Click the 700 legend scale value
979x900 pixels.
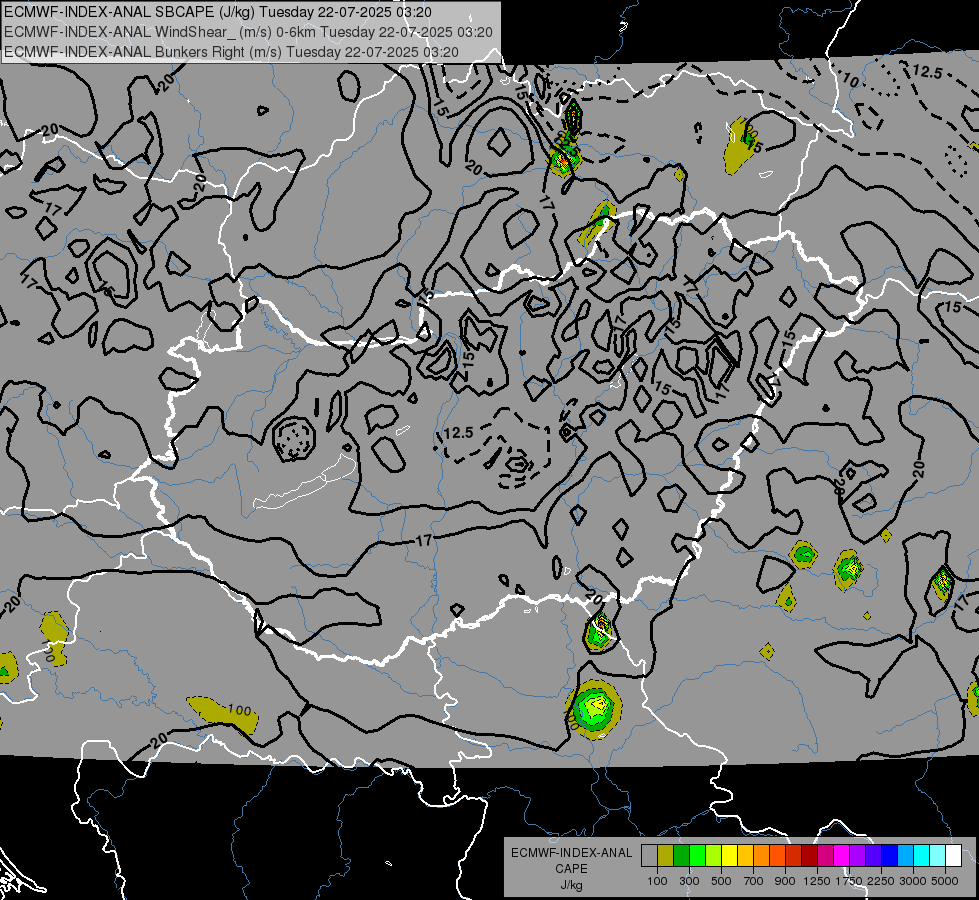(x=753, y=881)
